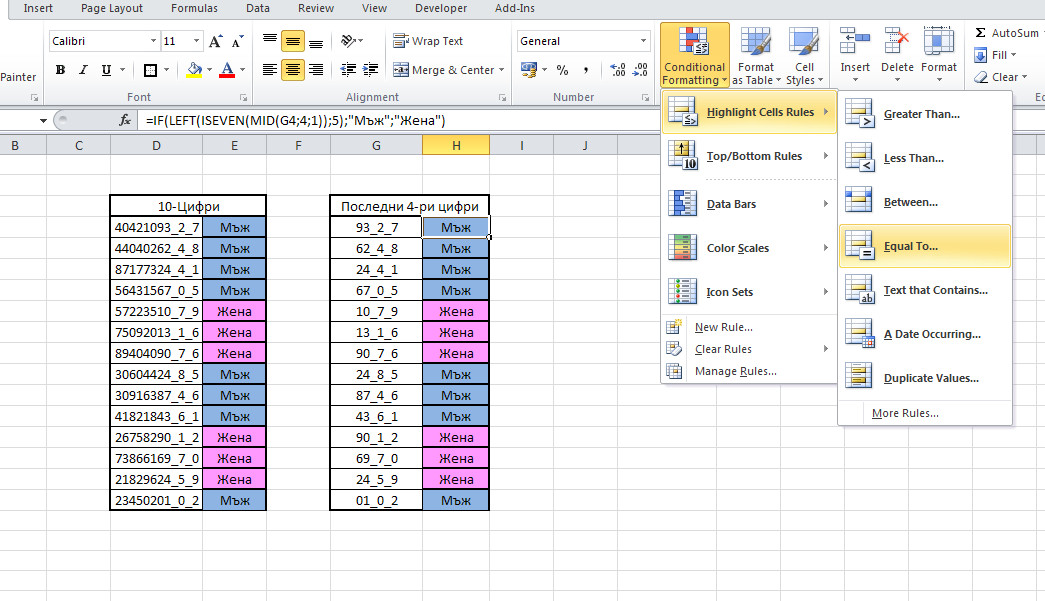Open Highlight Cells Rules submenu

749,112
